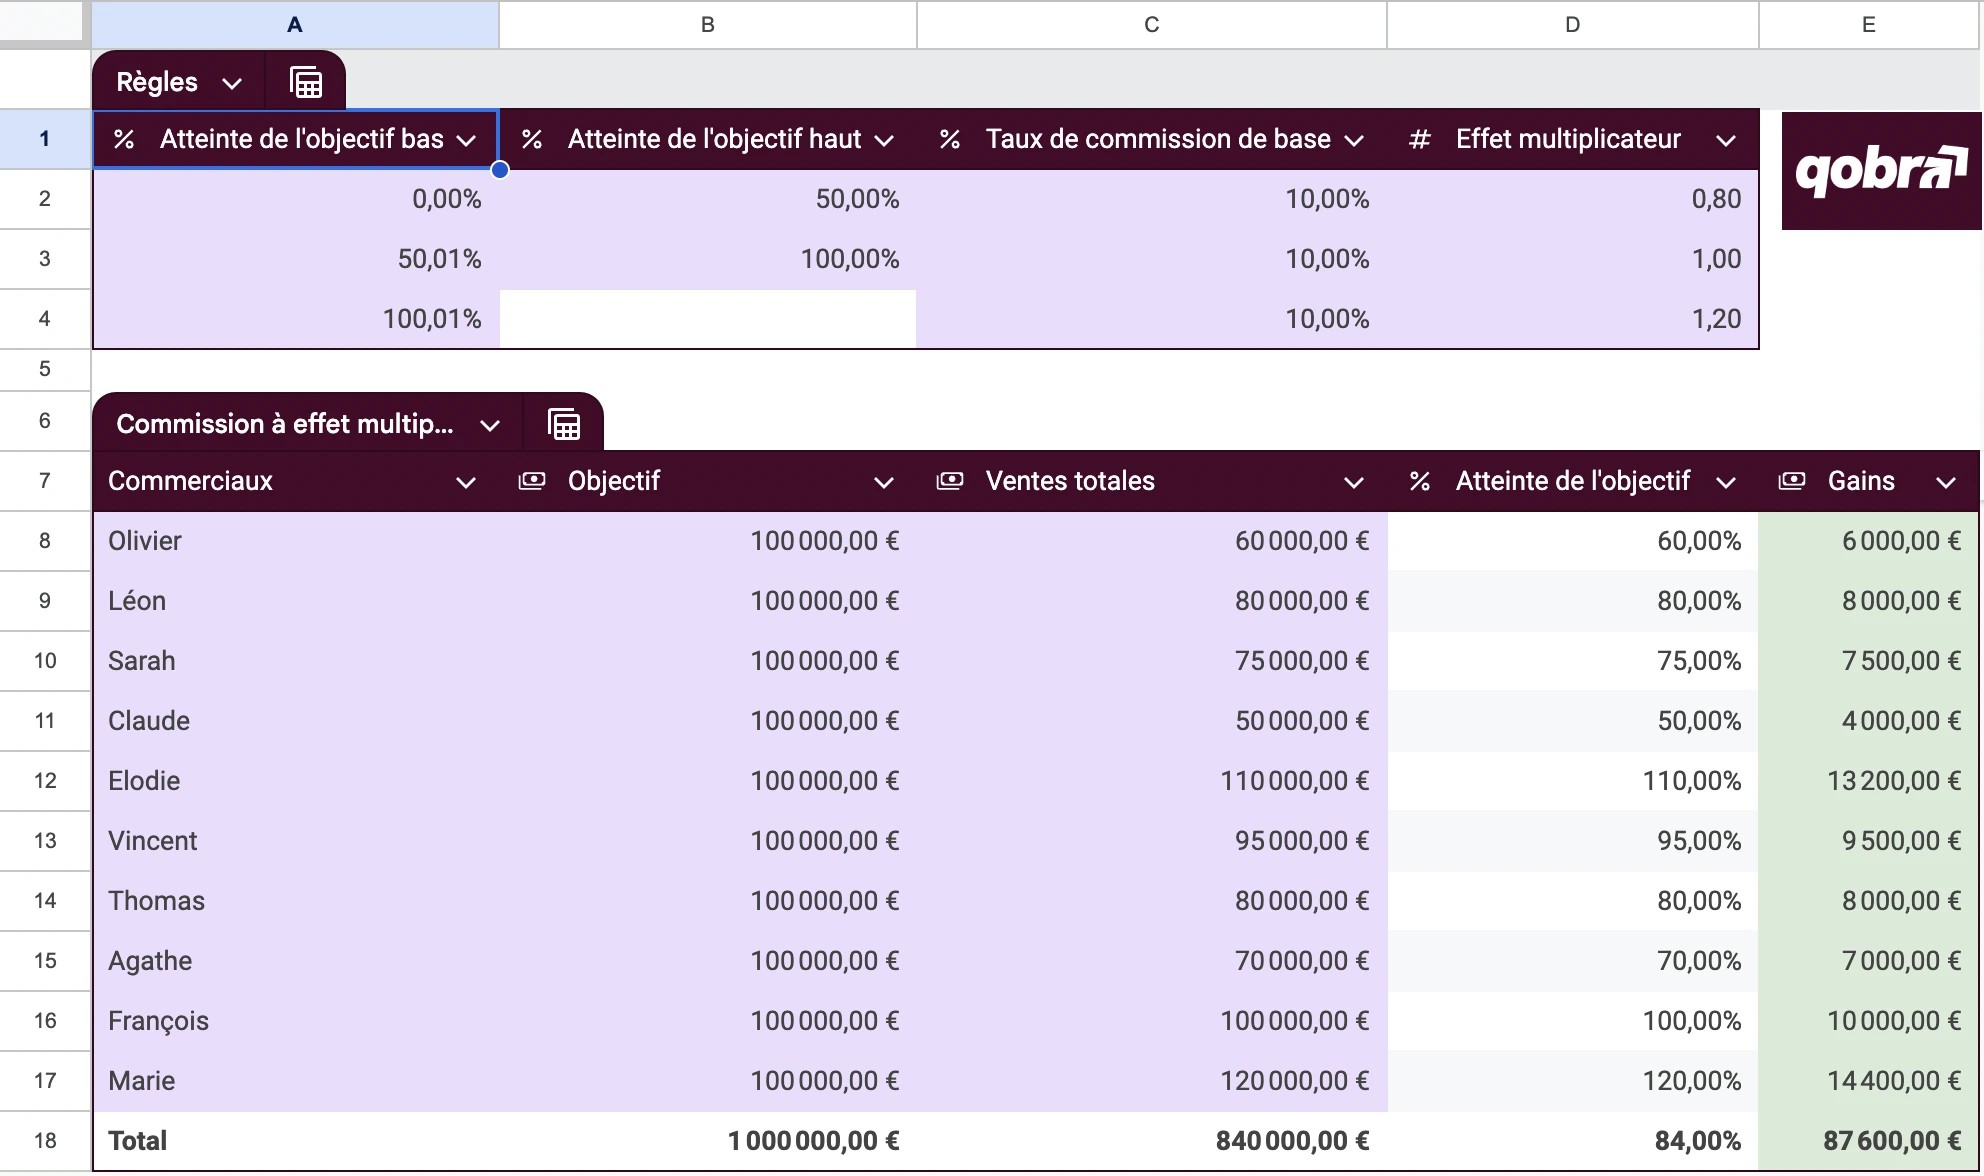
Task: Open the Règles table view icon
Action: tap(306, 82)
